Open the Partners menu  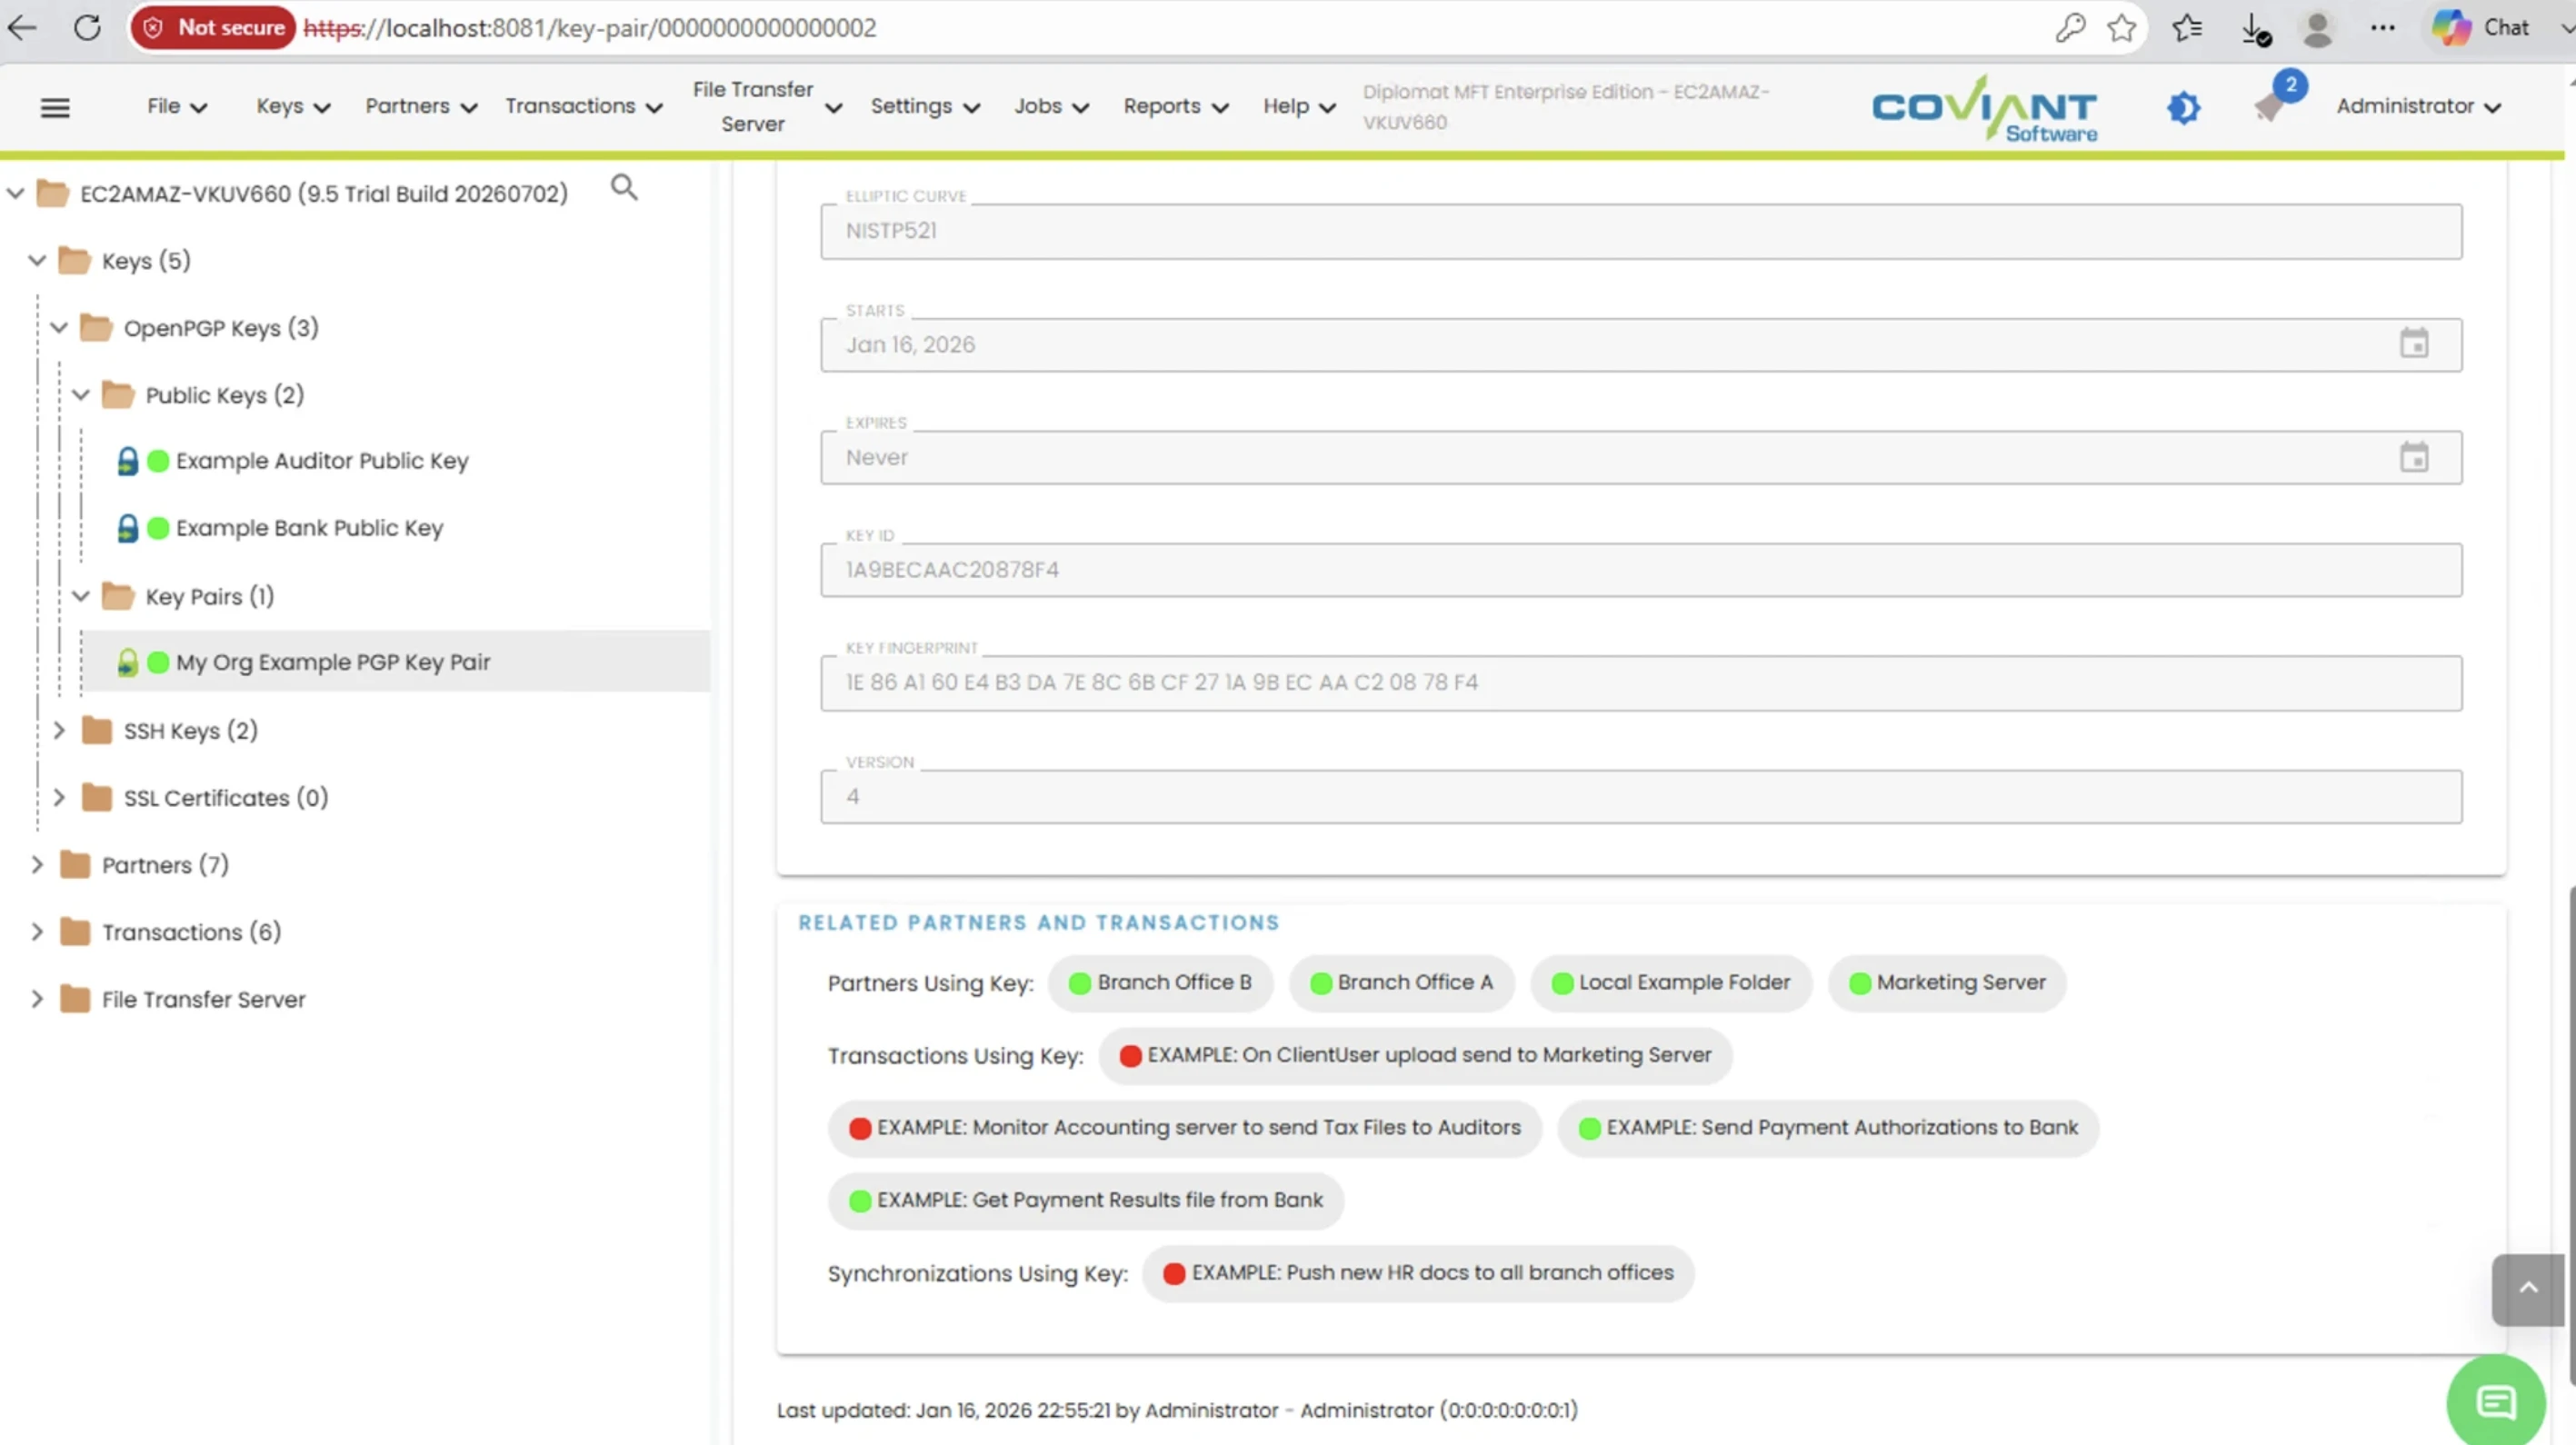click(x=421, y=106)
